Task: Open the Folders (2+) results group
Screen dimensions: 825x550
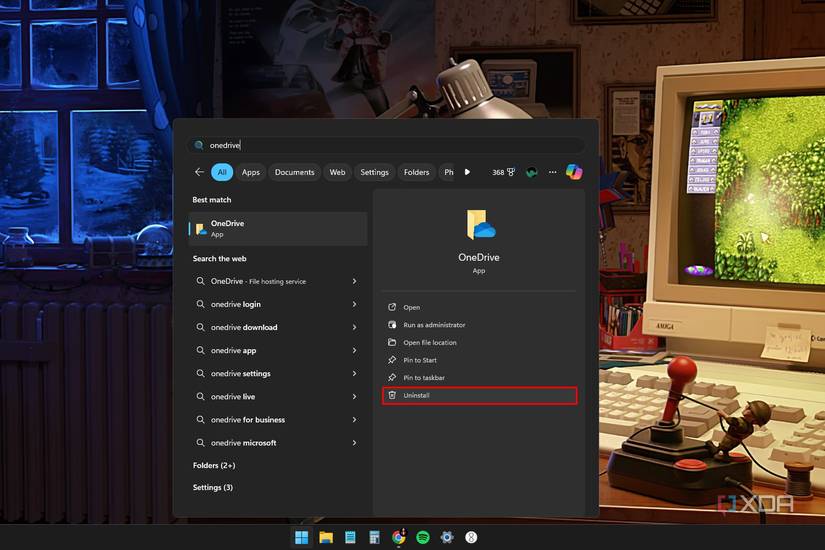Action: coord(214,465)
